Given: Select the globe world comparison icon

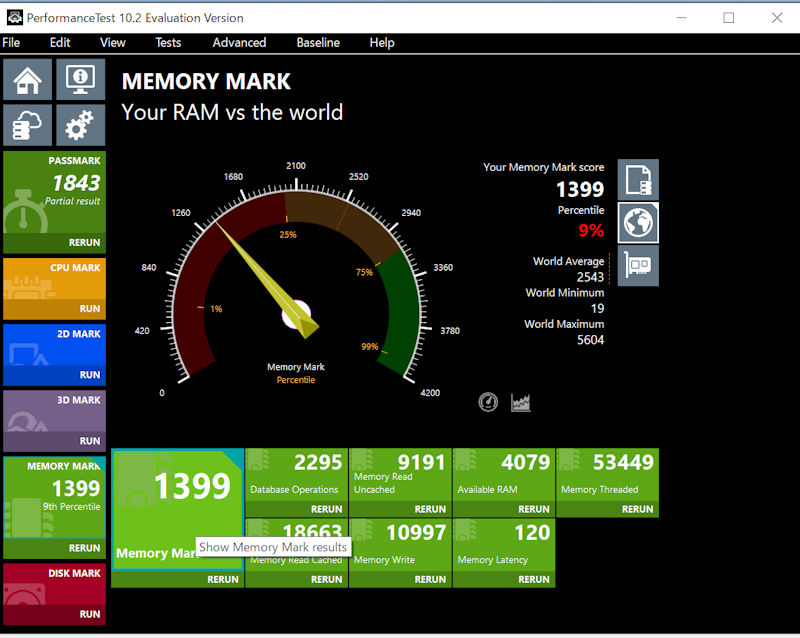Looking at the screenshot, I should (x=638, y=223).
